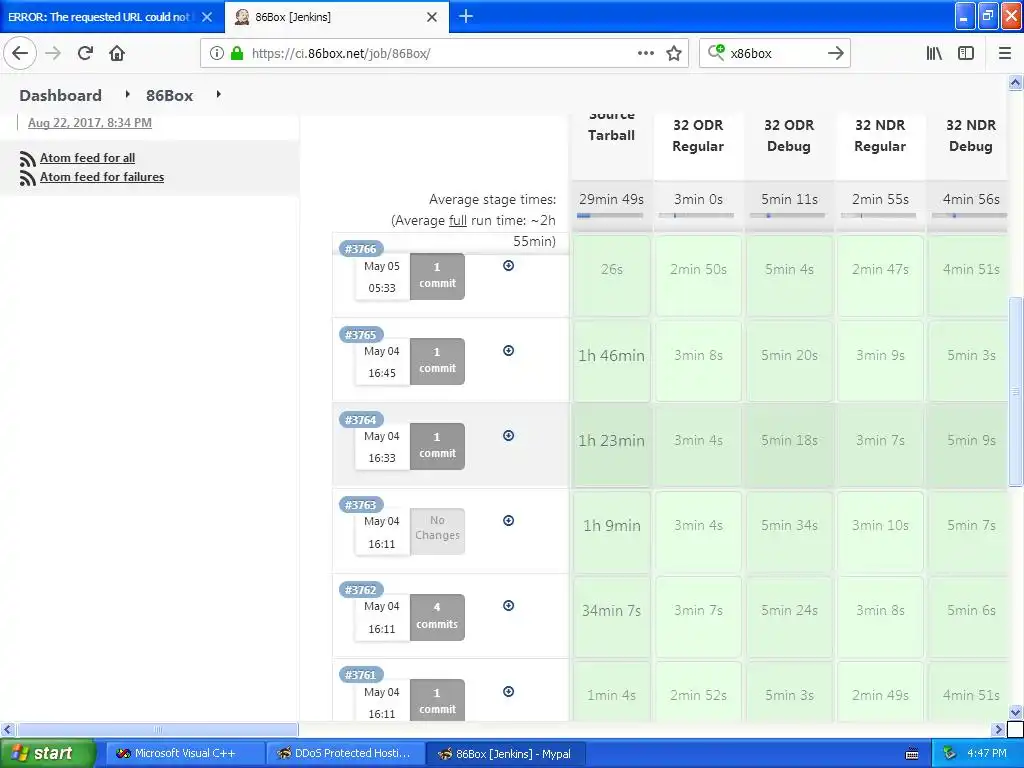This screenshot has width=1024, height=768.
Task: Open the page actions three-dots menu
Action: (x=645, y=53)
